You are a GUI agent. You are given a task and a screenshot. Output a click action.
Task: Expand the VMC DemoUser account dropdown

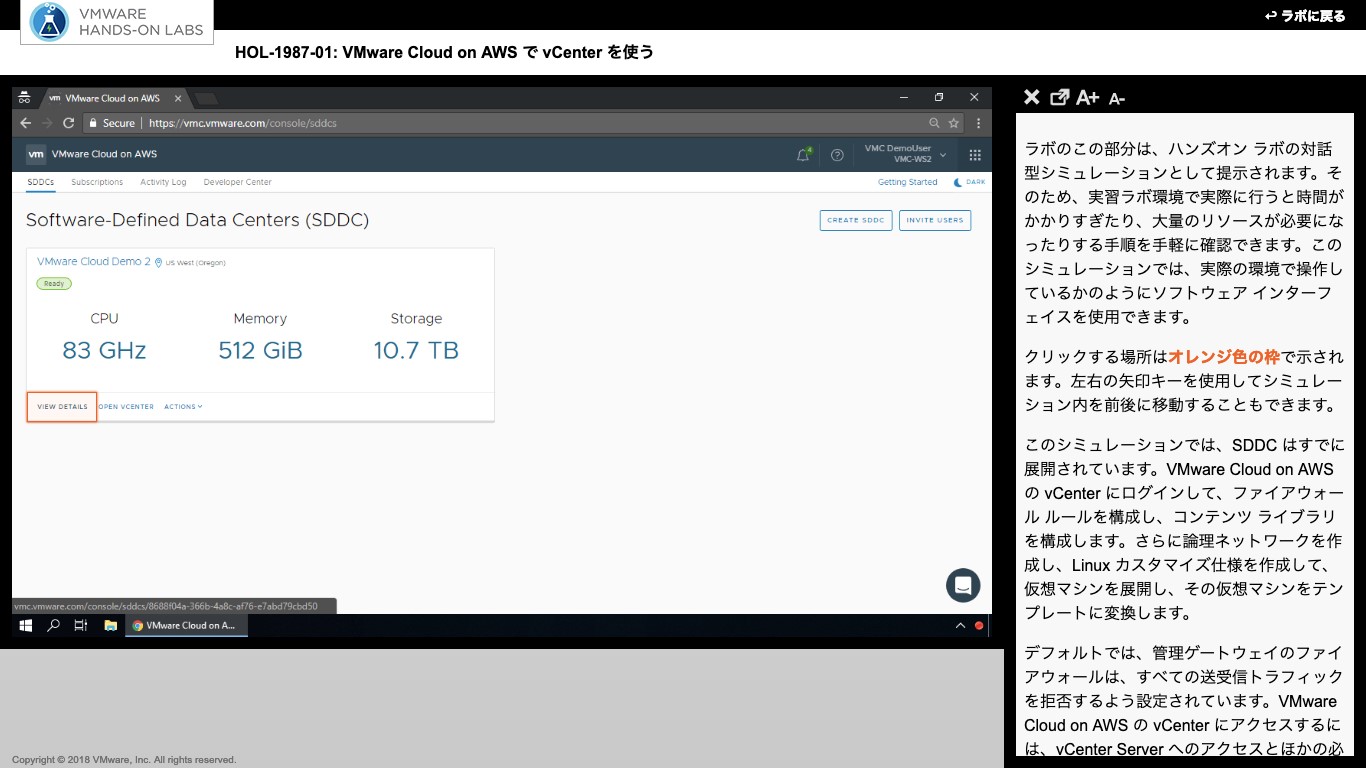(905, 154)
